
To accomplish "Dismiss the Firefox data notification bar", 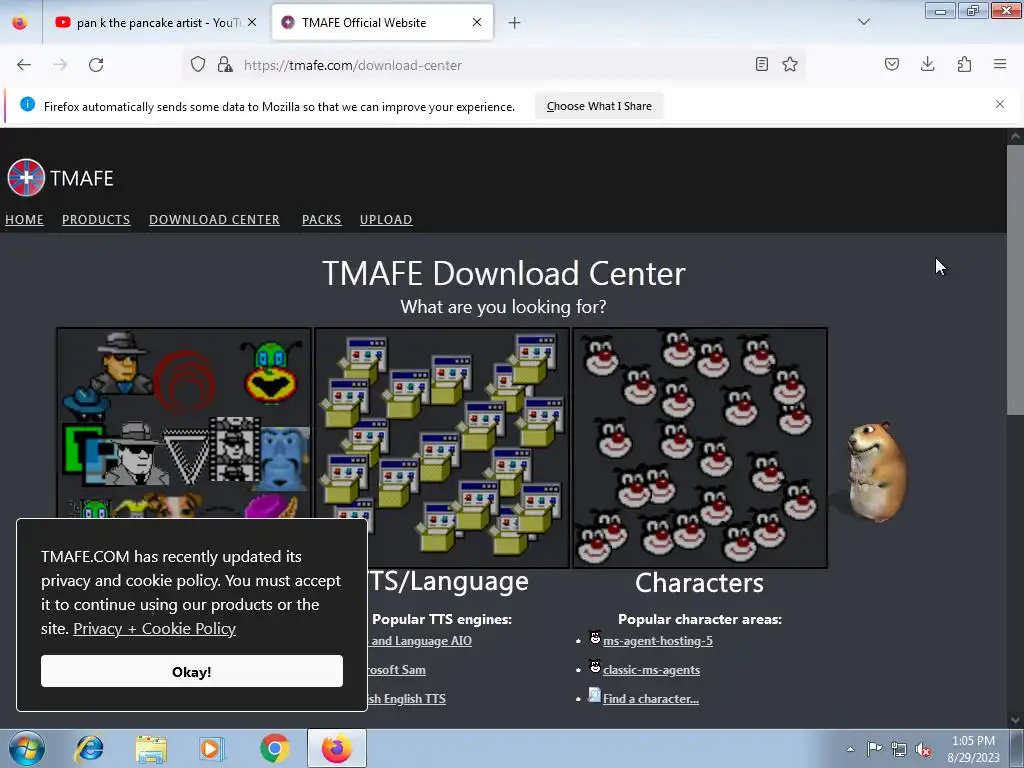I will click(1000, 104).
